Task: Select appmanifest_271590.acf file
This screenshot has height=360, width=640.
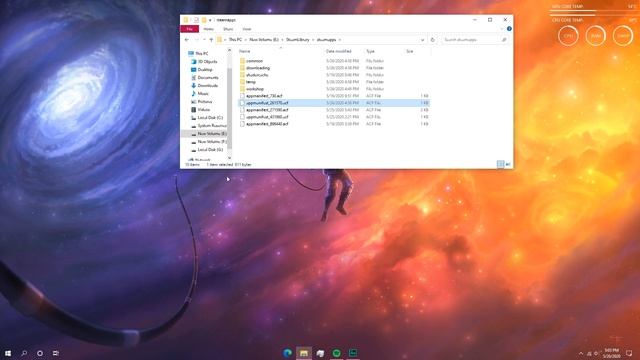Action: 267,110
